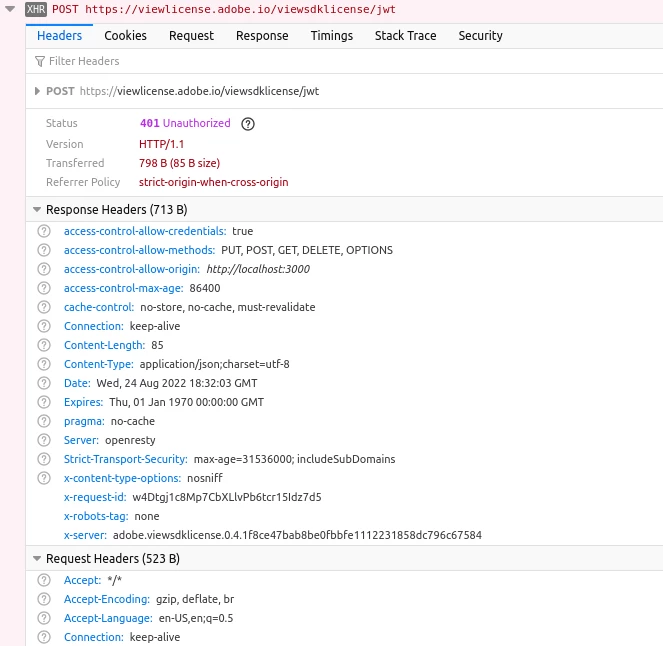Click help icon for Accept request header
663x646 pixels.
44,580
